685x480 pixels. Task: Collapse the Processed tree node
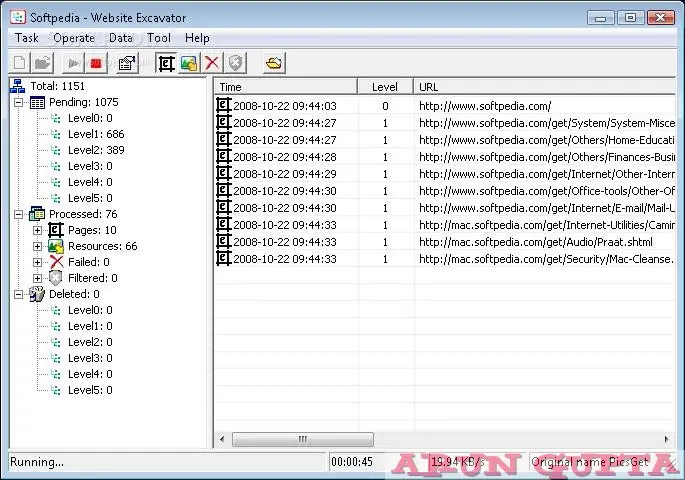click(18, 214)
